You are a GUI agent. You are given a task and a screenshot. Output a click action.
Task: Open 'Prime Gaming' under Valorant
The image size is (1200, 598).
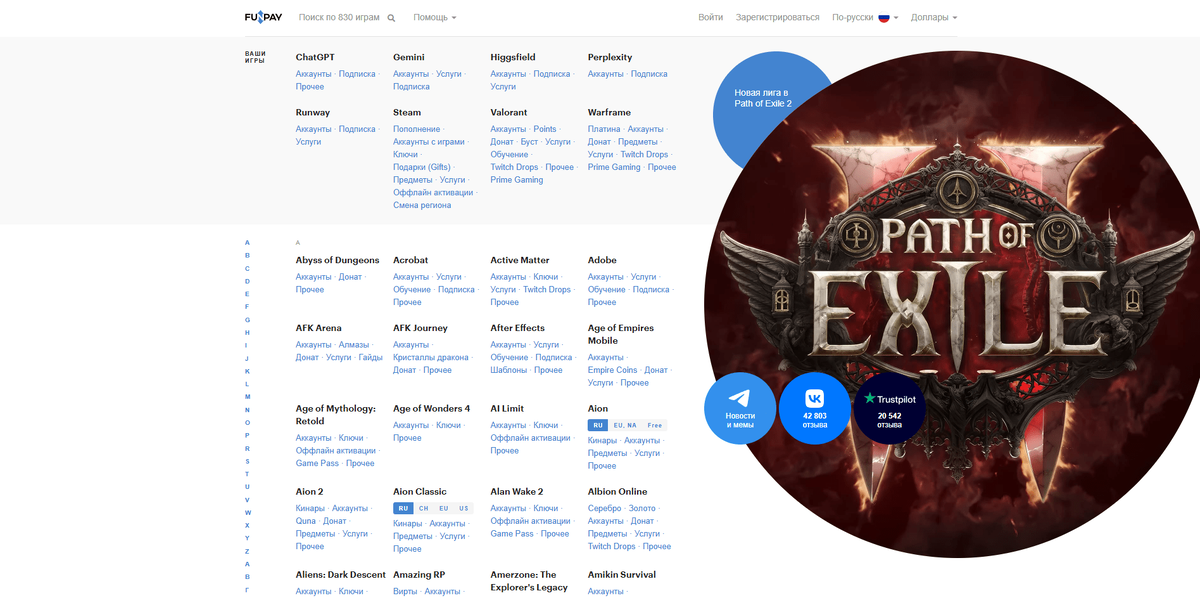click(x=517, y=180)
